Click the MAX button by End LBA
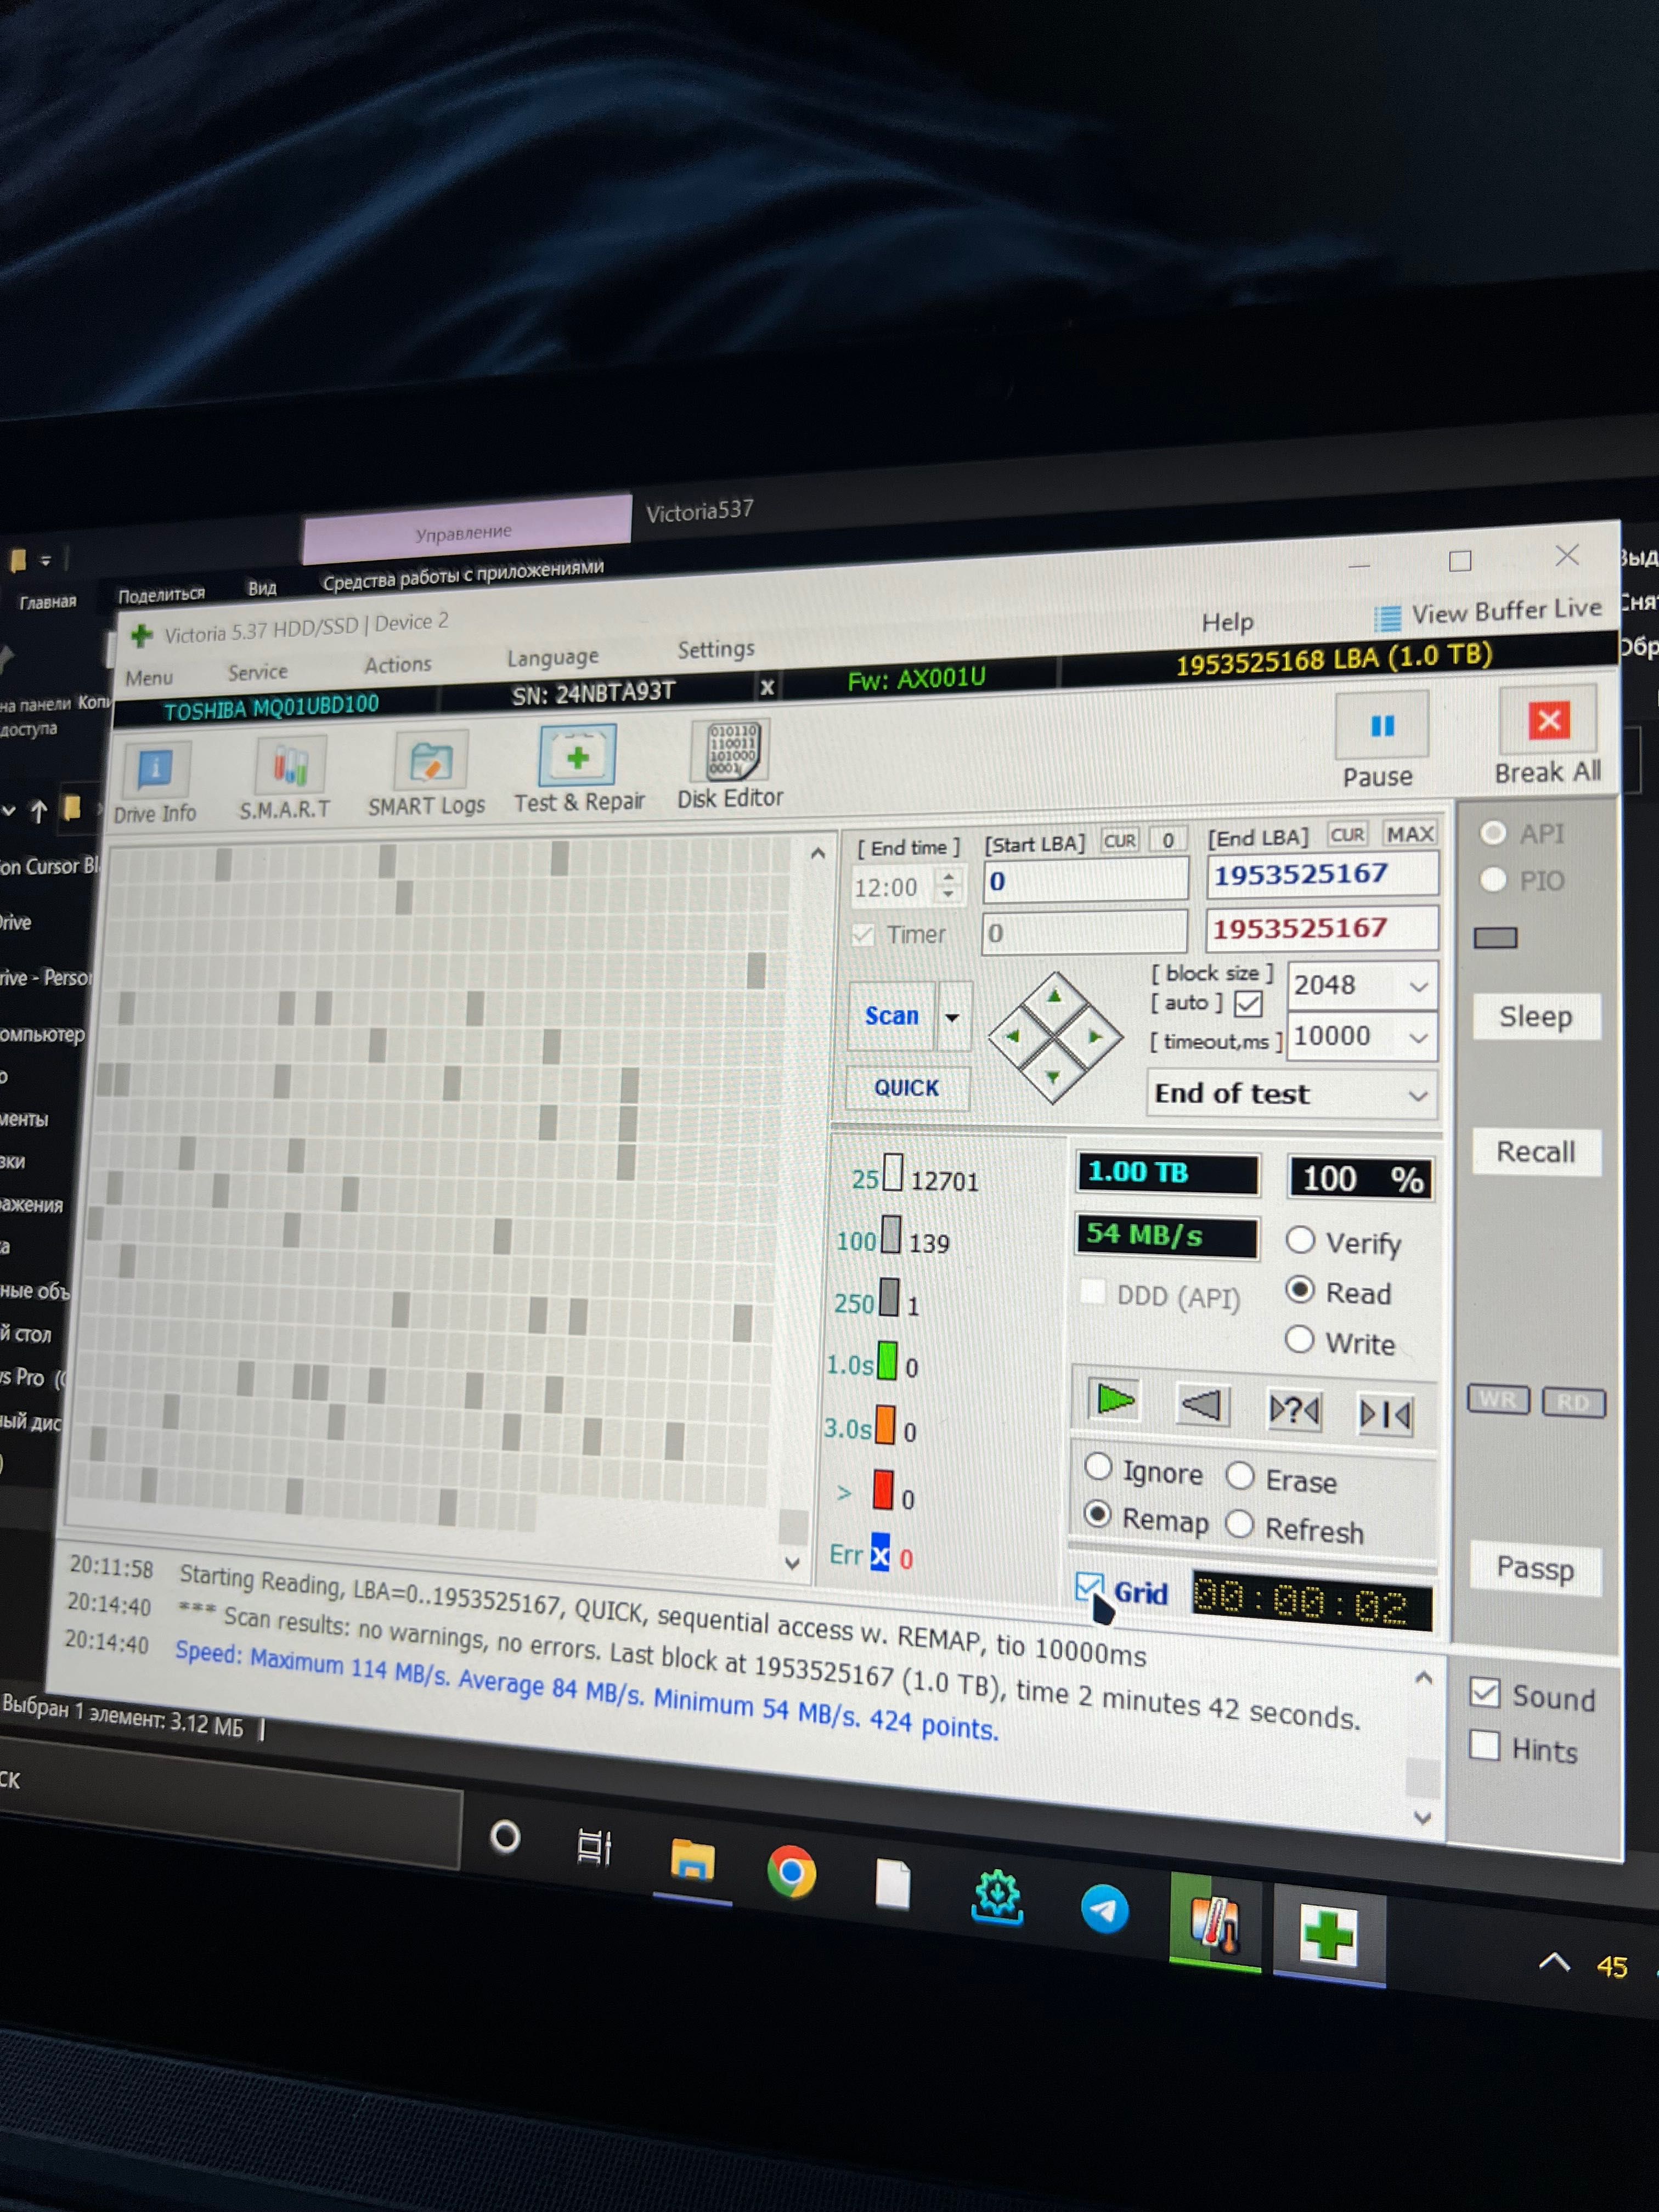Viewport: 1659px width, 2212px height. coord(1410,833)
